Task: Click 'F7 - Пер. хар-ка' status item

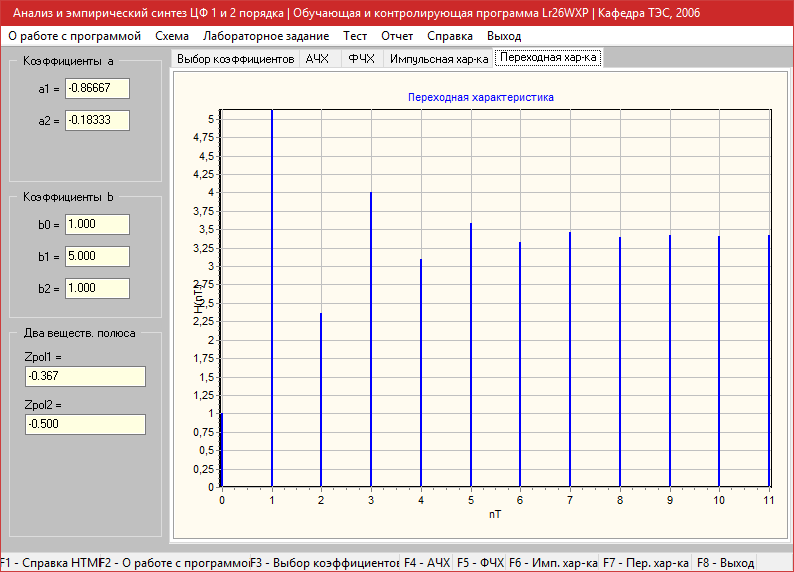Action: click(646, 563)
